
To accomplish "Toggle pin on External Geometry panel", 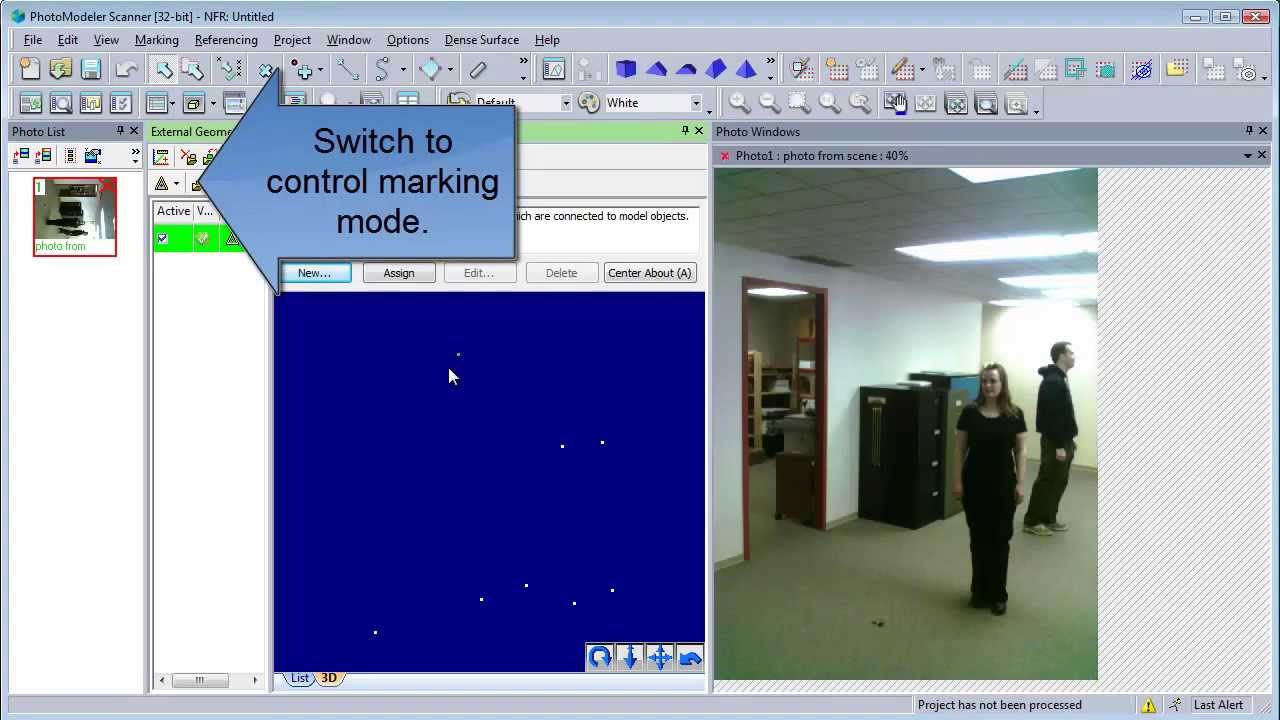I will point(685,131).
